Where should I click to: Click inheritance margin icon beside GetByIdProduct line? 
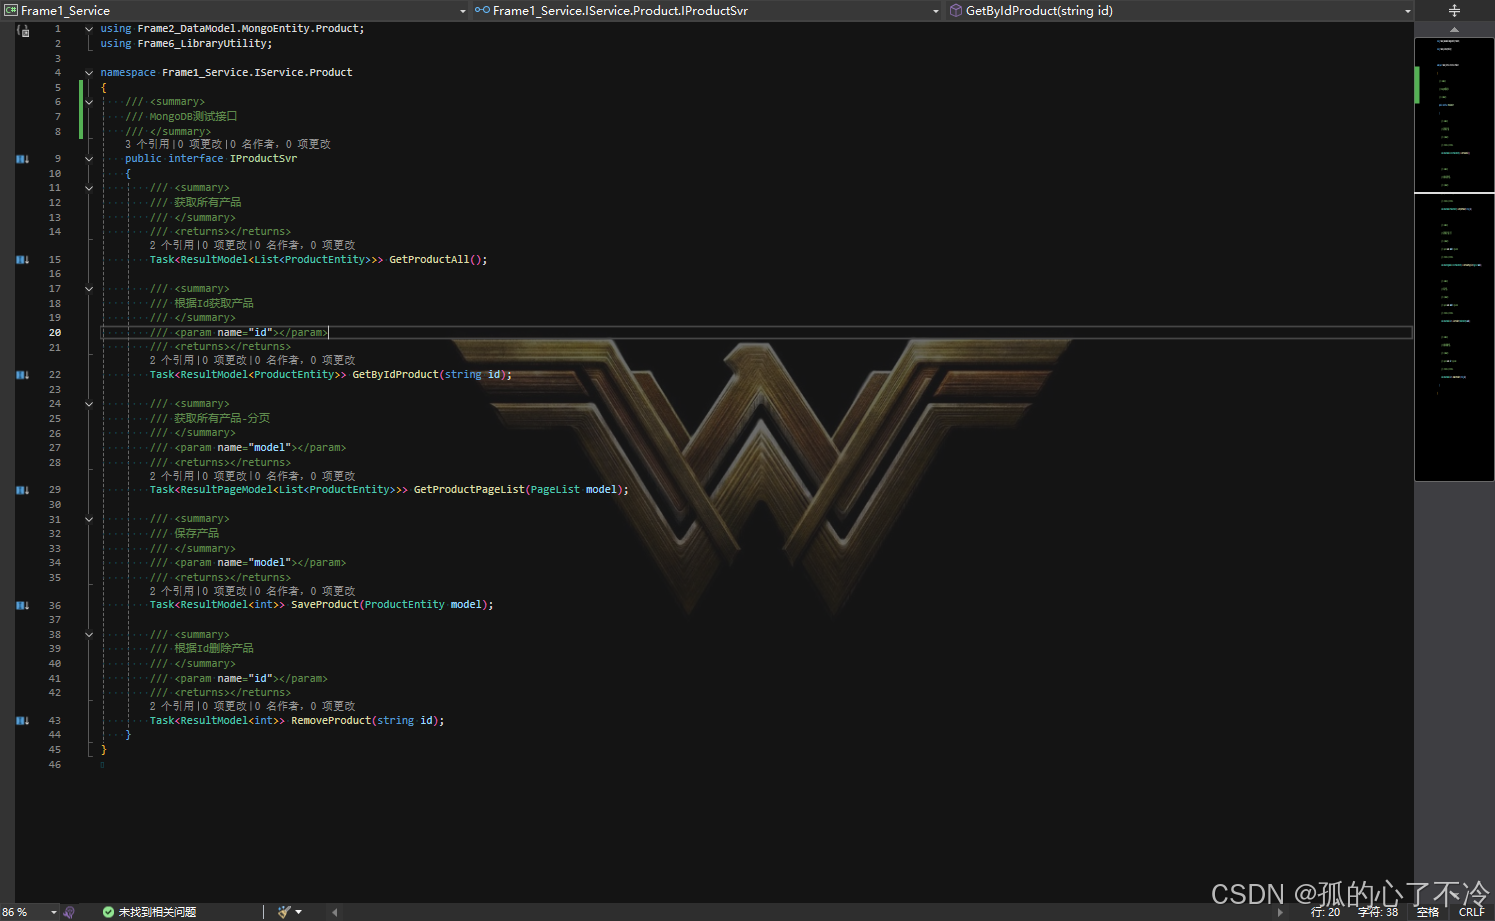click(22, 375)
